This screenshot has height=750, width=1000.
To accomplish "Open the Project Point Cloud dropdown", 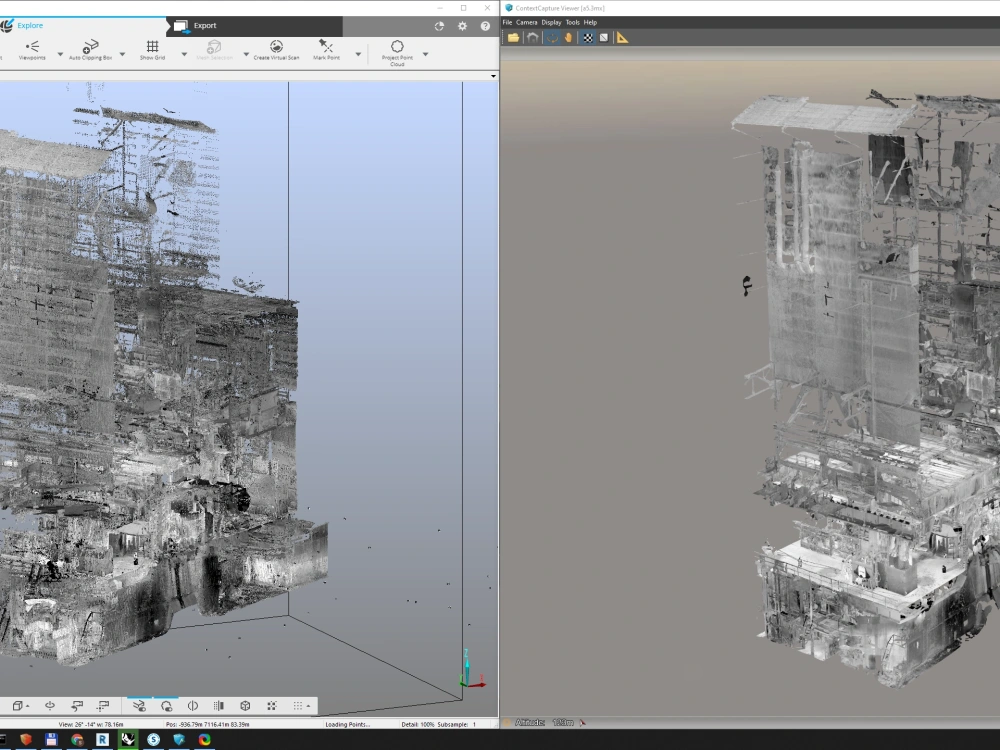I will tap(426, 52).
